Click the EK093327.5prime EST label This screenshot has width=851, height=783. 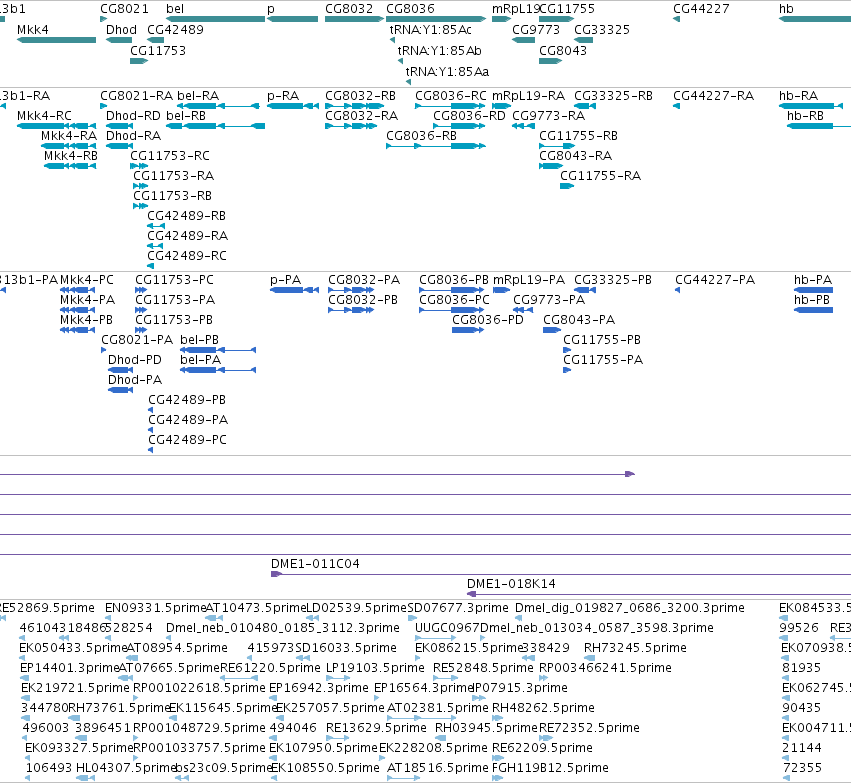(79, 748)
